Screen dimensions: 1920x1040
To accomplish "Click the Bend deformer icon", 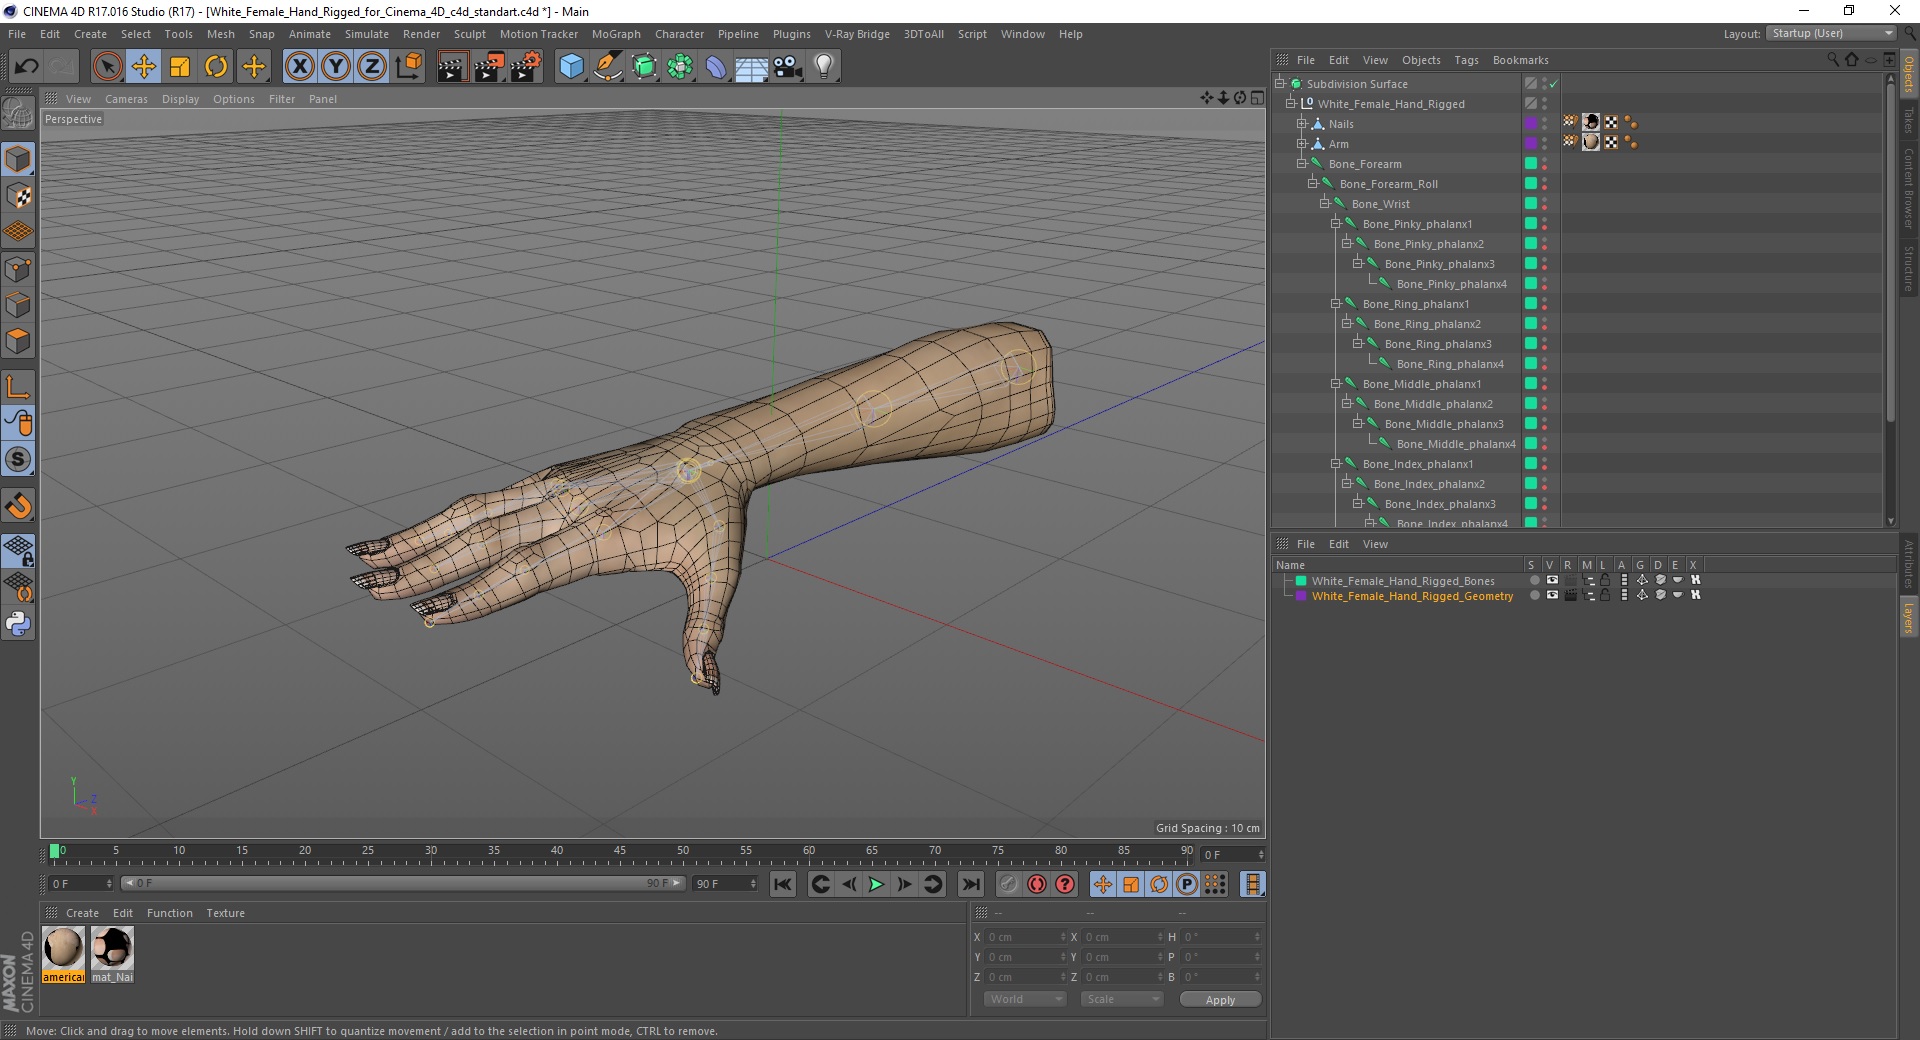I will [x=716, y=67].
